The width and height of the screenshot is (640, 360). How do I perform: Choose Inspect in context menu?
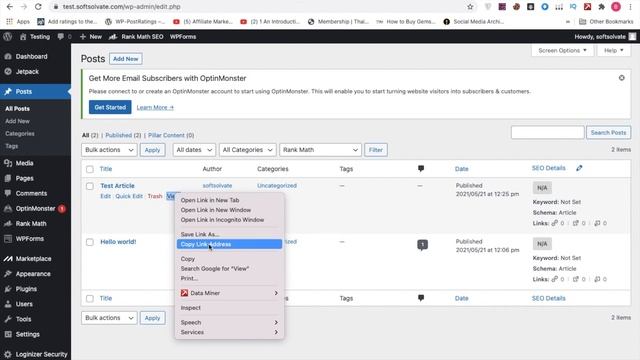point(229,308)
